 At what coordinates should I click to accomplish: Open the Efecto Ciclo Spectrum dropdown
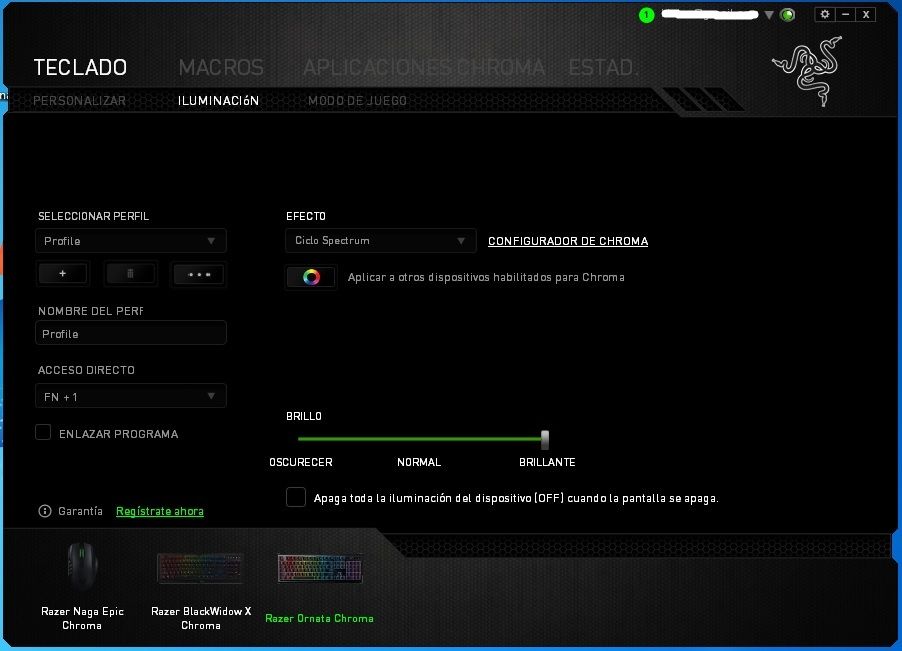click(380, 241)
